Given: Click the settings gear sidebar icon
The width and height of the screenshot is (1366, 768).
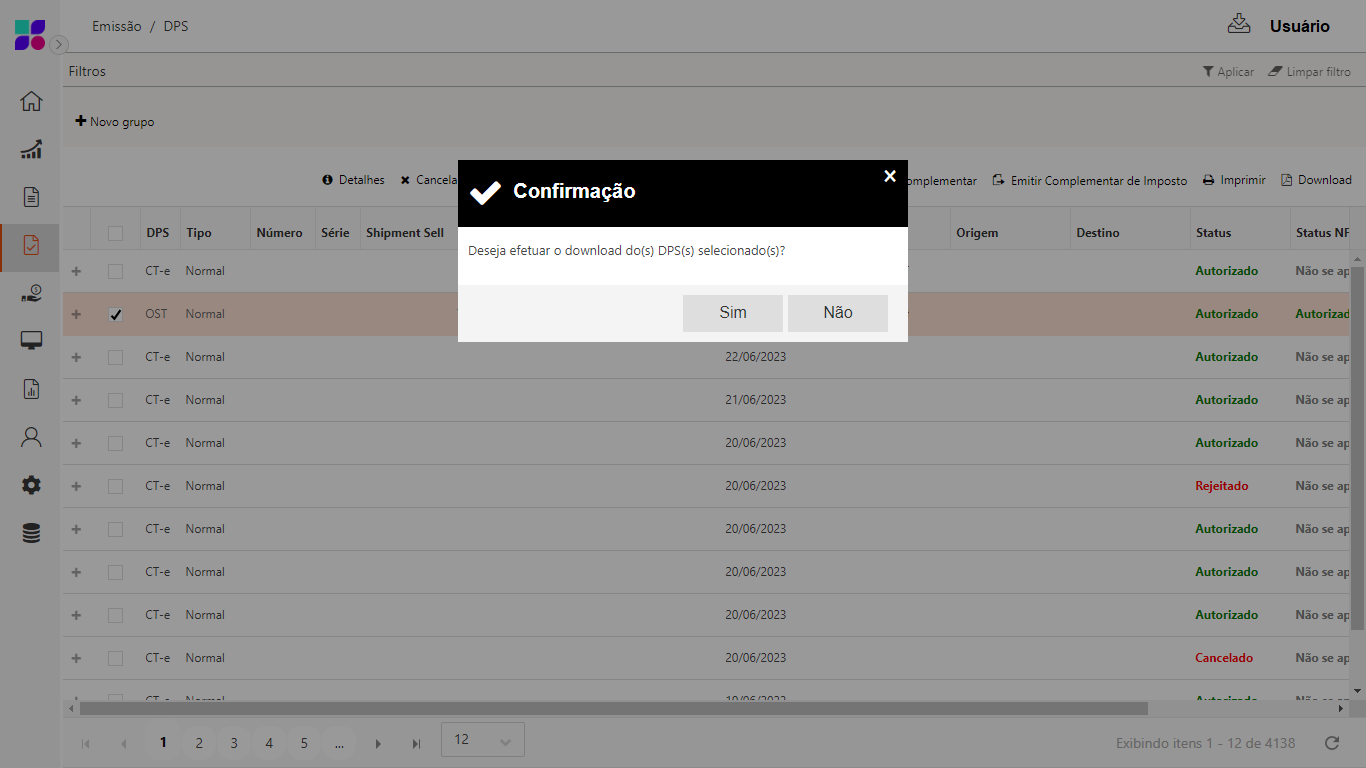Looking at the screenshot, I should [x=31, y=485].
